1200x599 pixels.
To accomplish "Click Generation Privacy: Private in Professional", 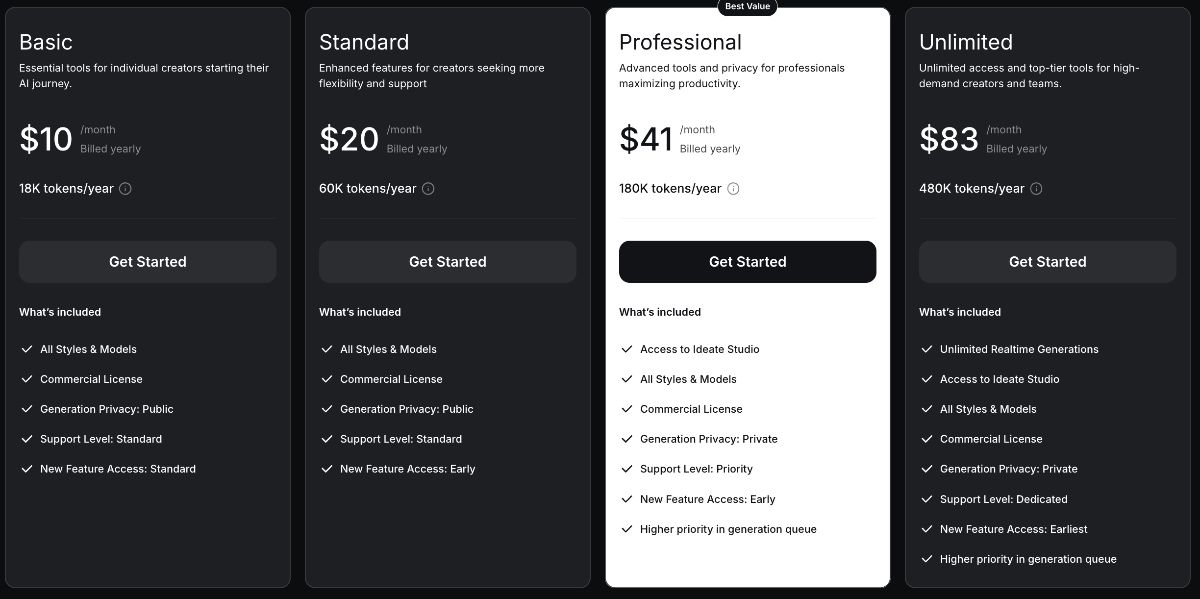I will click(708, 439).
